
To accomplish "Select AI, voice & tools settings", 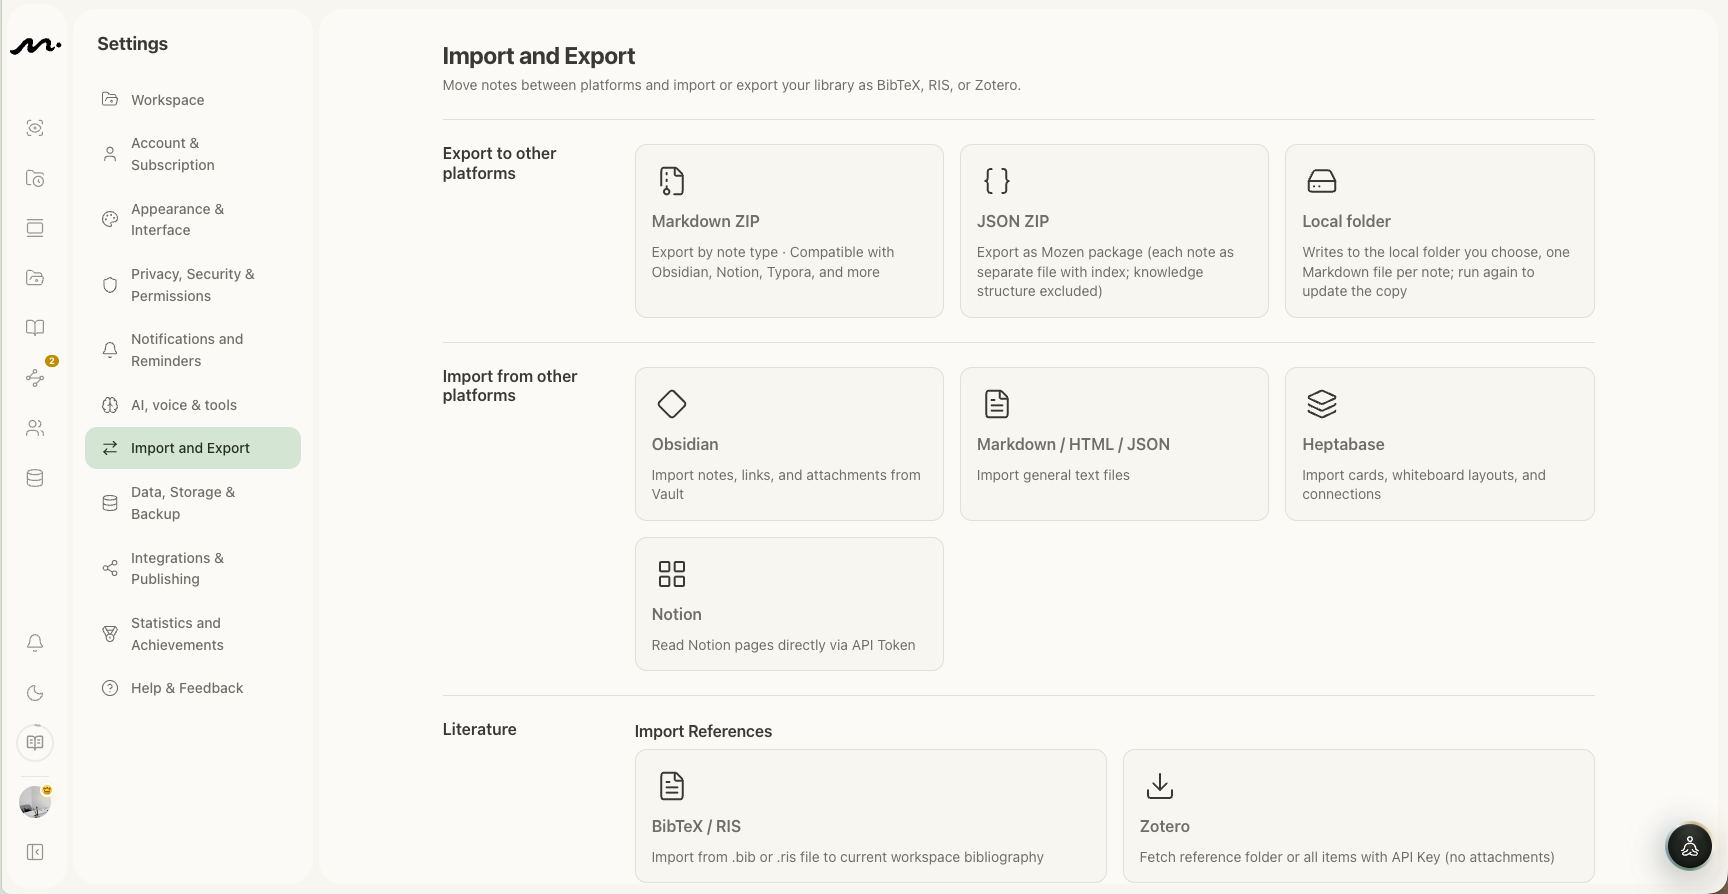I will (x=193, y=405).
